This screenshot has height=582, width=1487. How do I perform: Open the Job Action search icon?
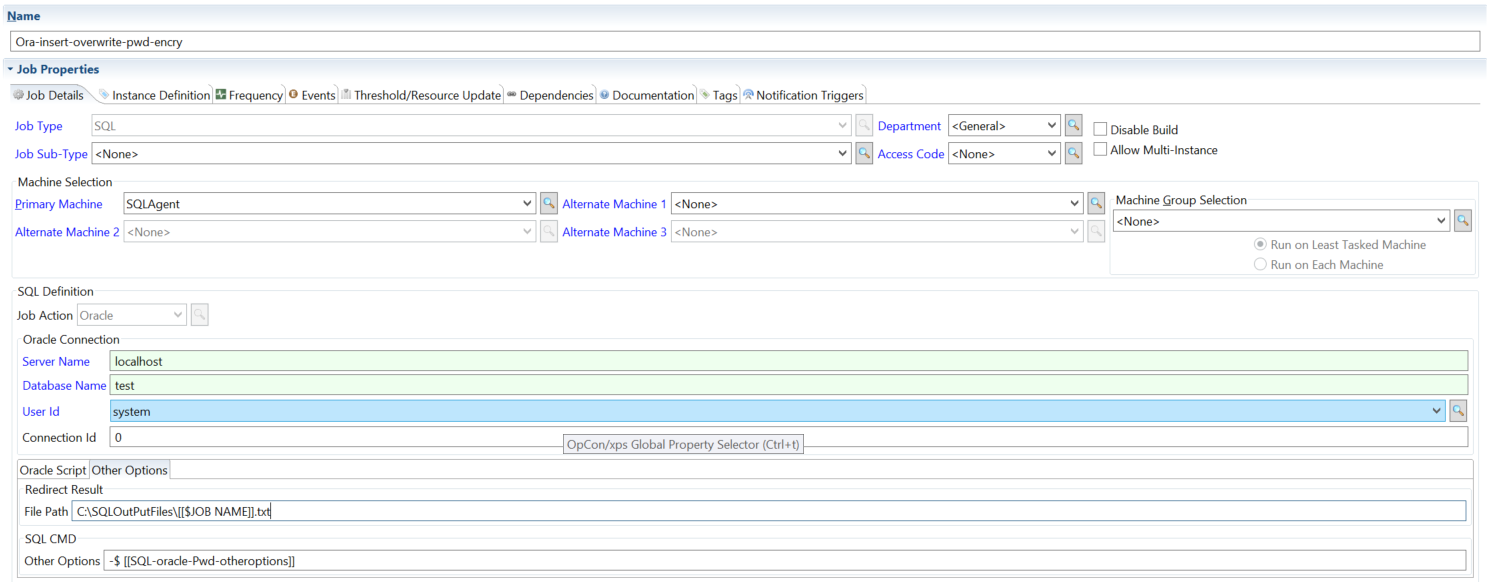click(x=199, y=315)
